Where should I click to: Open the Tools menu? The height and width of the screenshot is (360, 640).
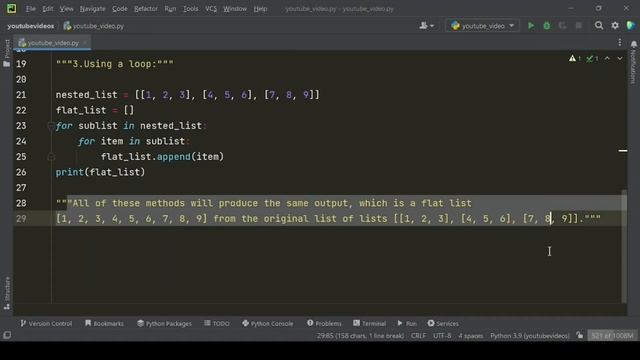190,9
